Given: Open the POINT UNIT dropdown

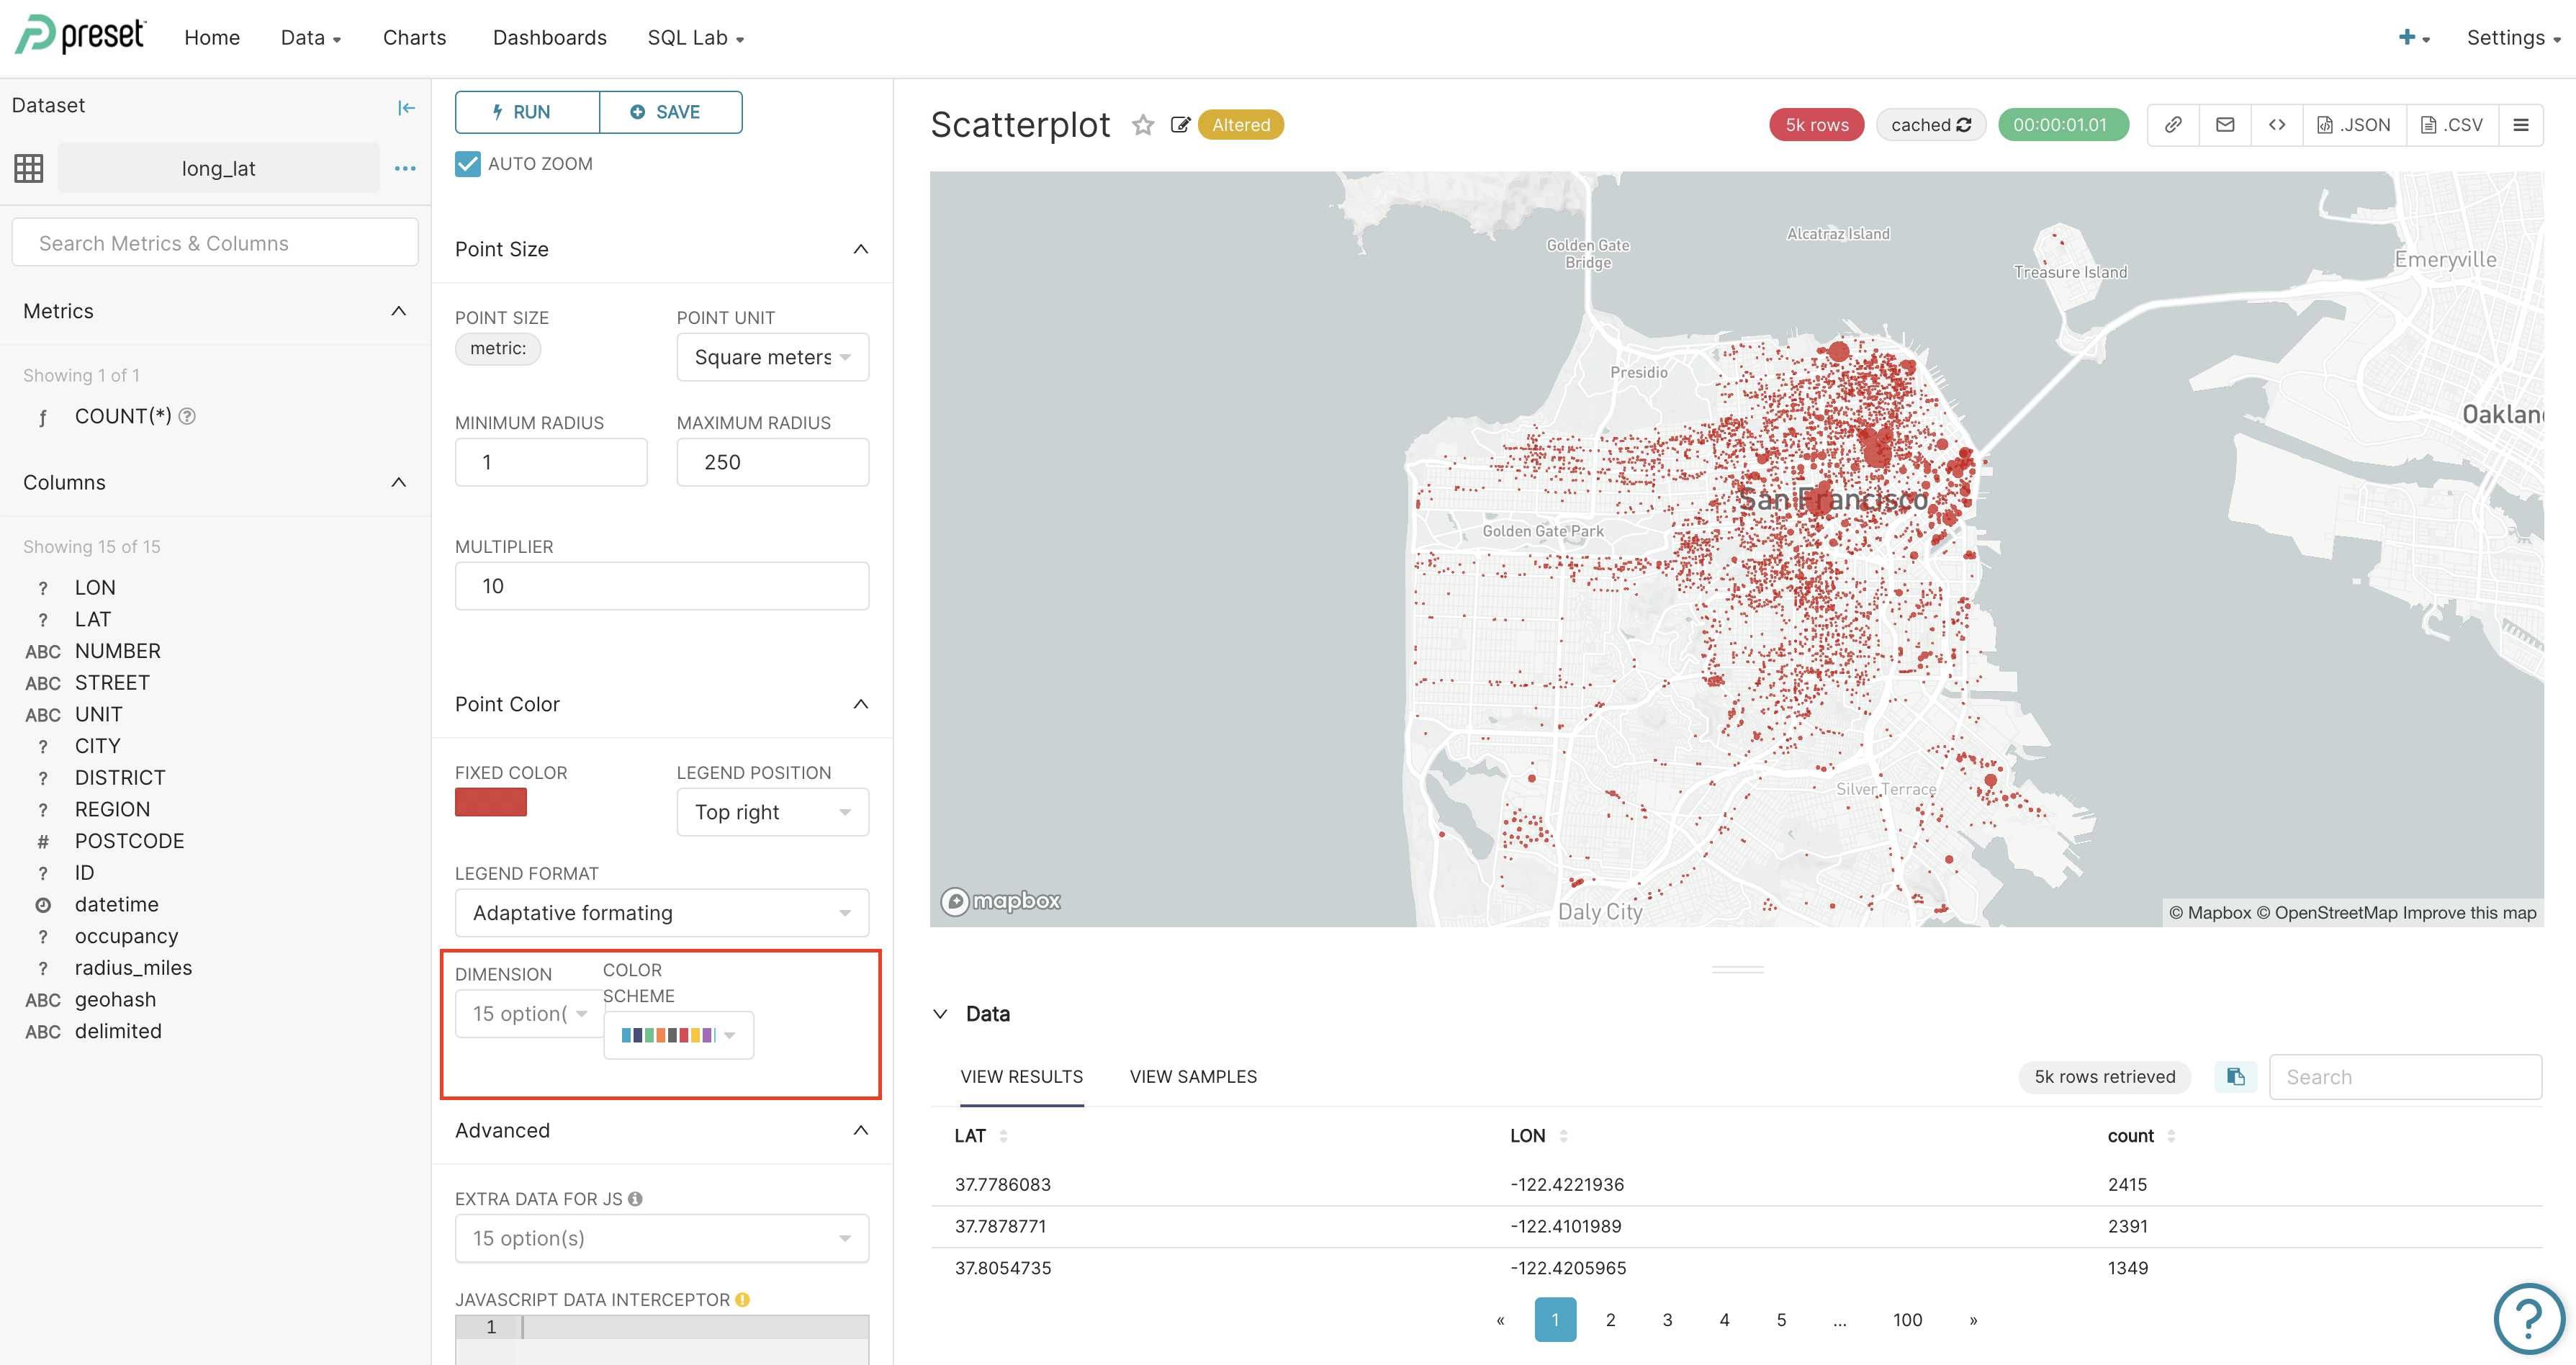Looking at the screenshot, I should point(772,357).
